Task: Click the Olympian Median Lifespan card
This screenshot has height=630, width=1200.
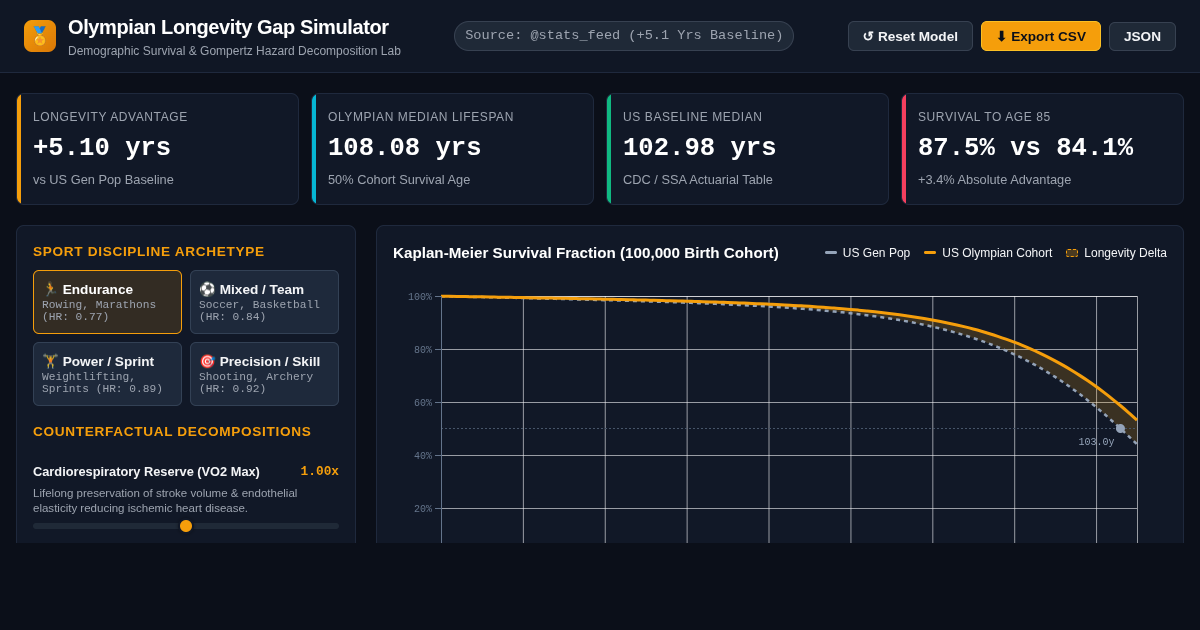Action: coord(453,149)
